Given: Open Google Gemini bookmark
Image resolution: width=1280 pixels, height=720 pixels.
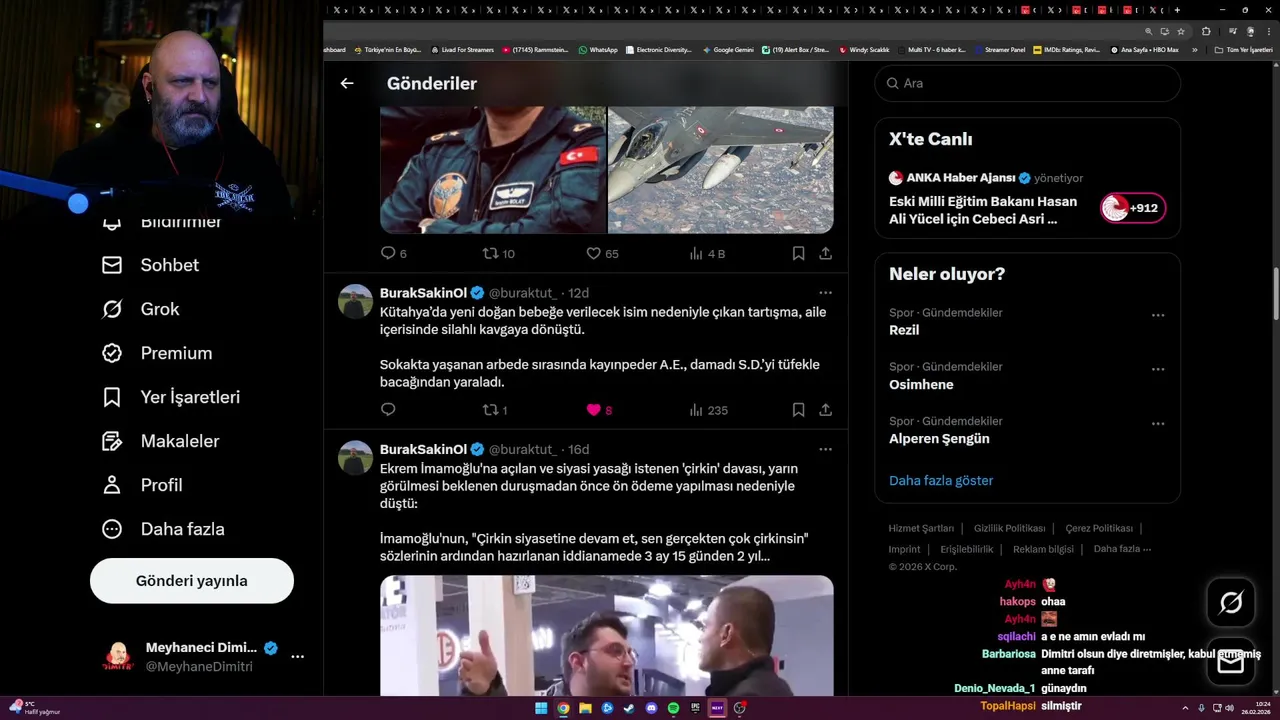Looking at the screenshot, I should (728, 49).
